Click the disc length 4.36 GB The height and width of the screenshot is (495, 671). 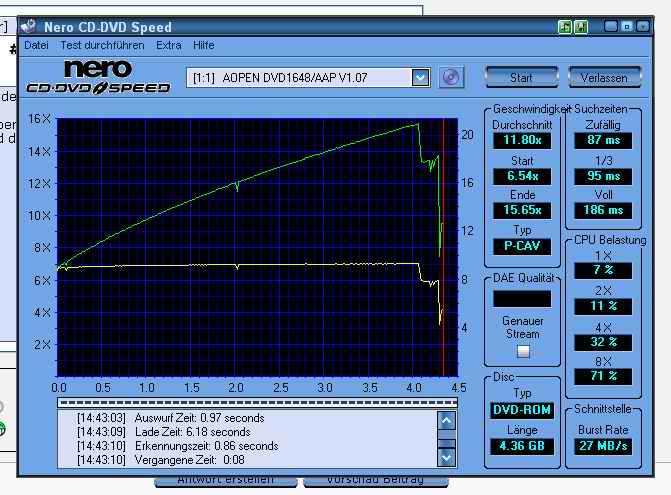tap(522, 446)
